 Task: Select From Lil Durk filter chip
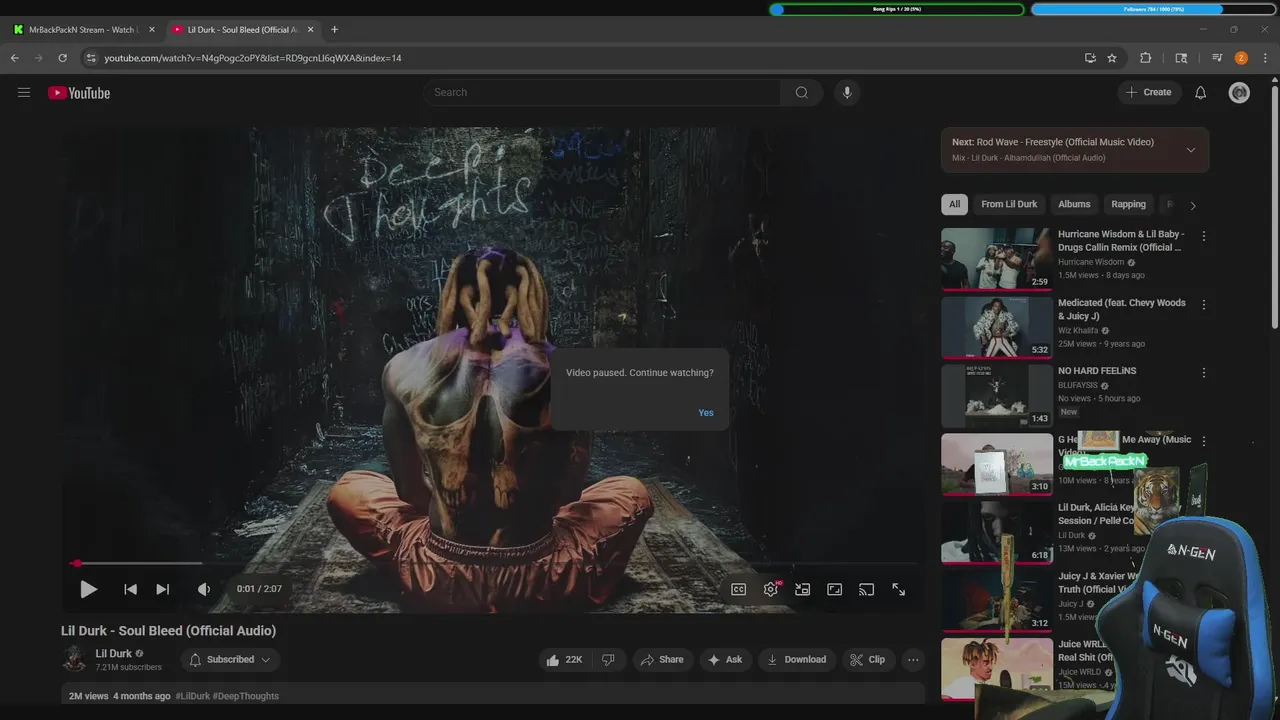[1009, 204]
